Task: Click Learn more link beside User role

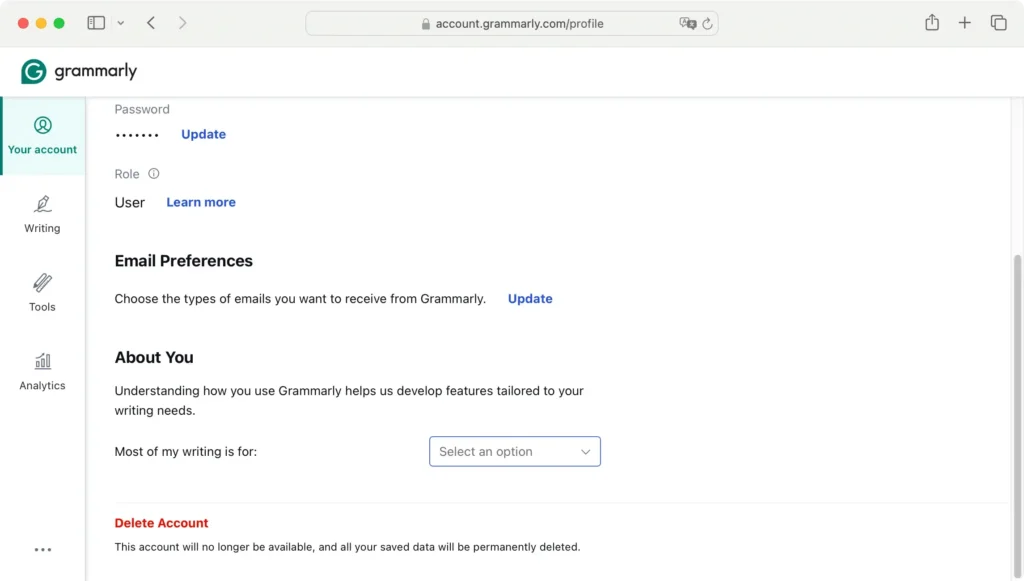Action: point(201,202)
